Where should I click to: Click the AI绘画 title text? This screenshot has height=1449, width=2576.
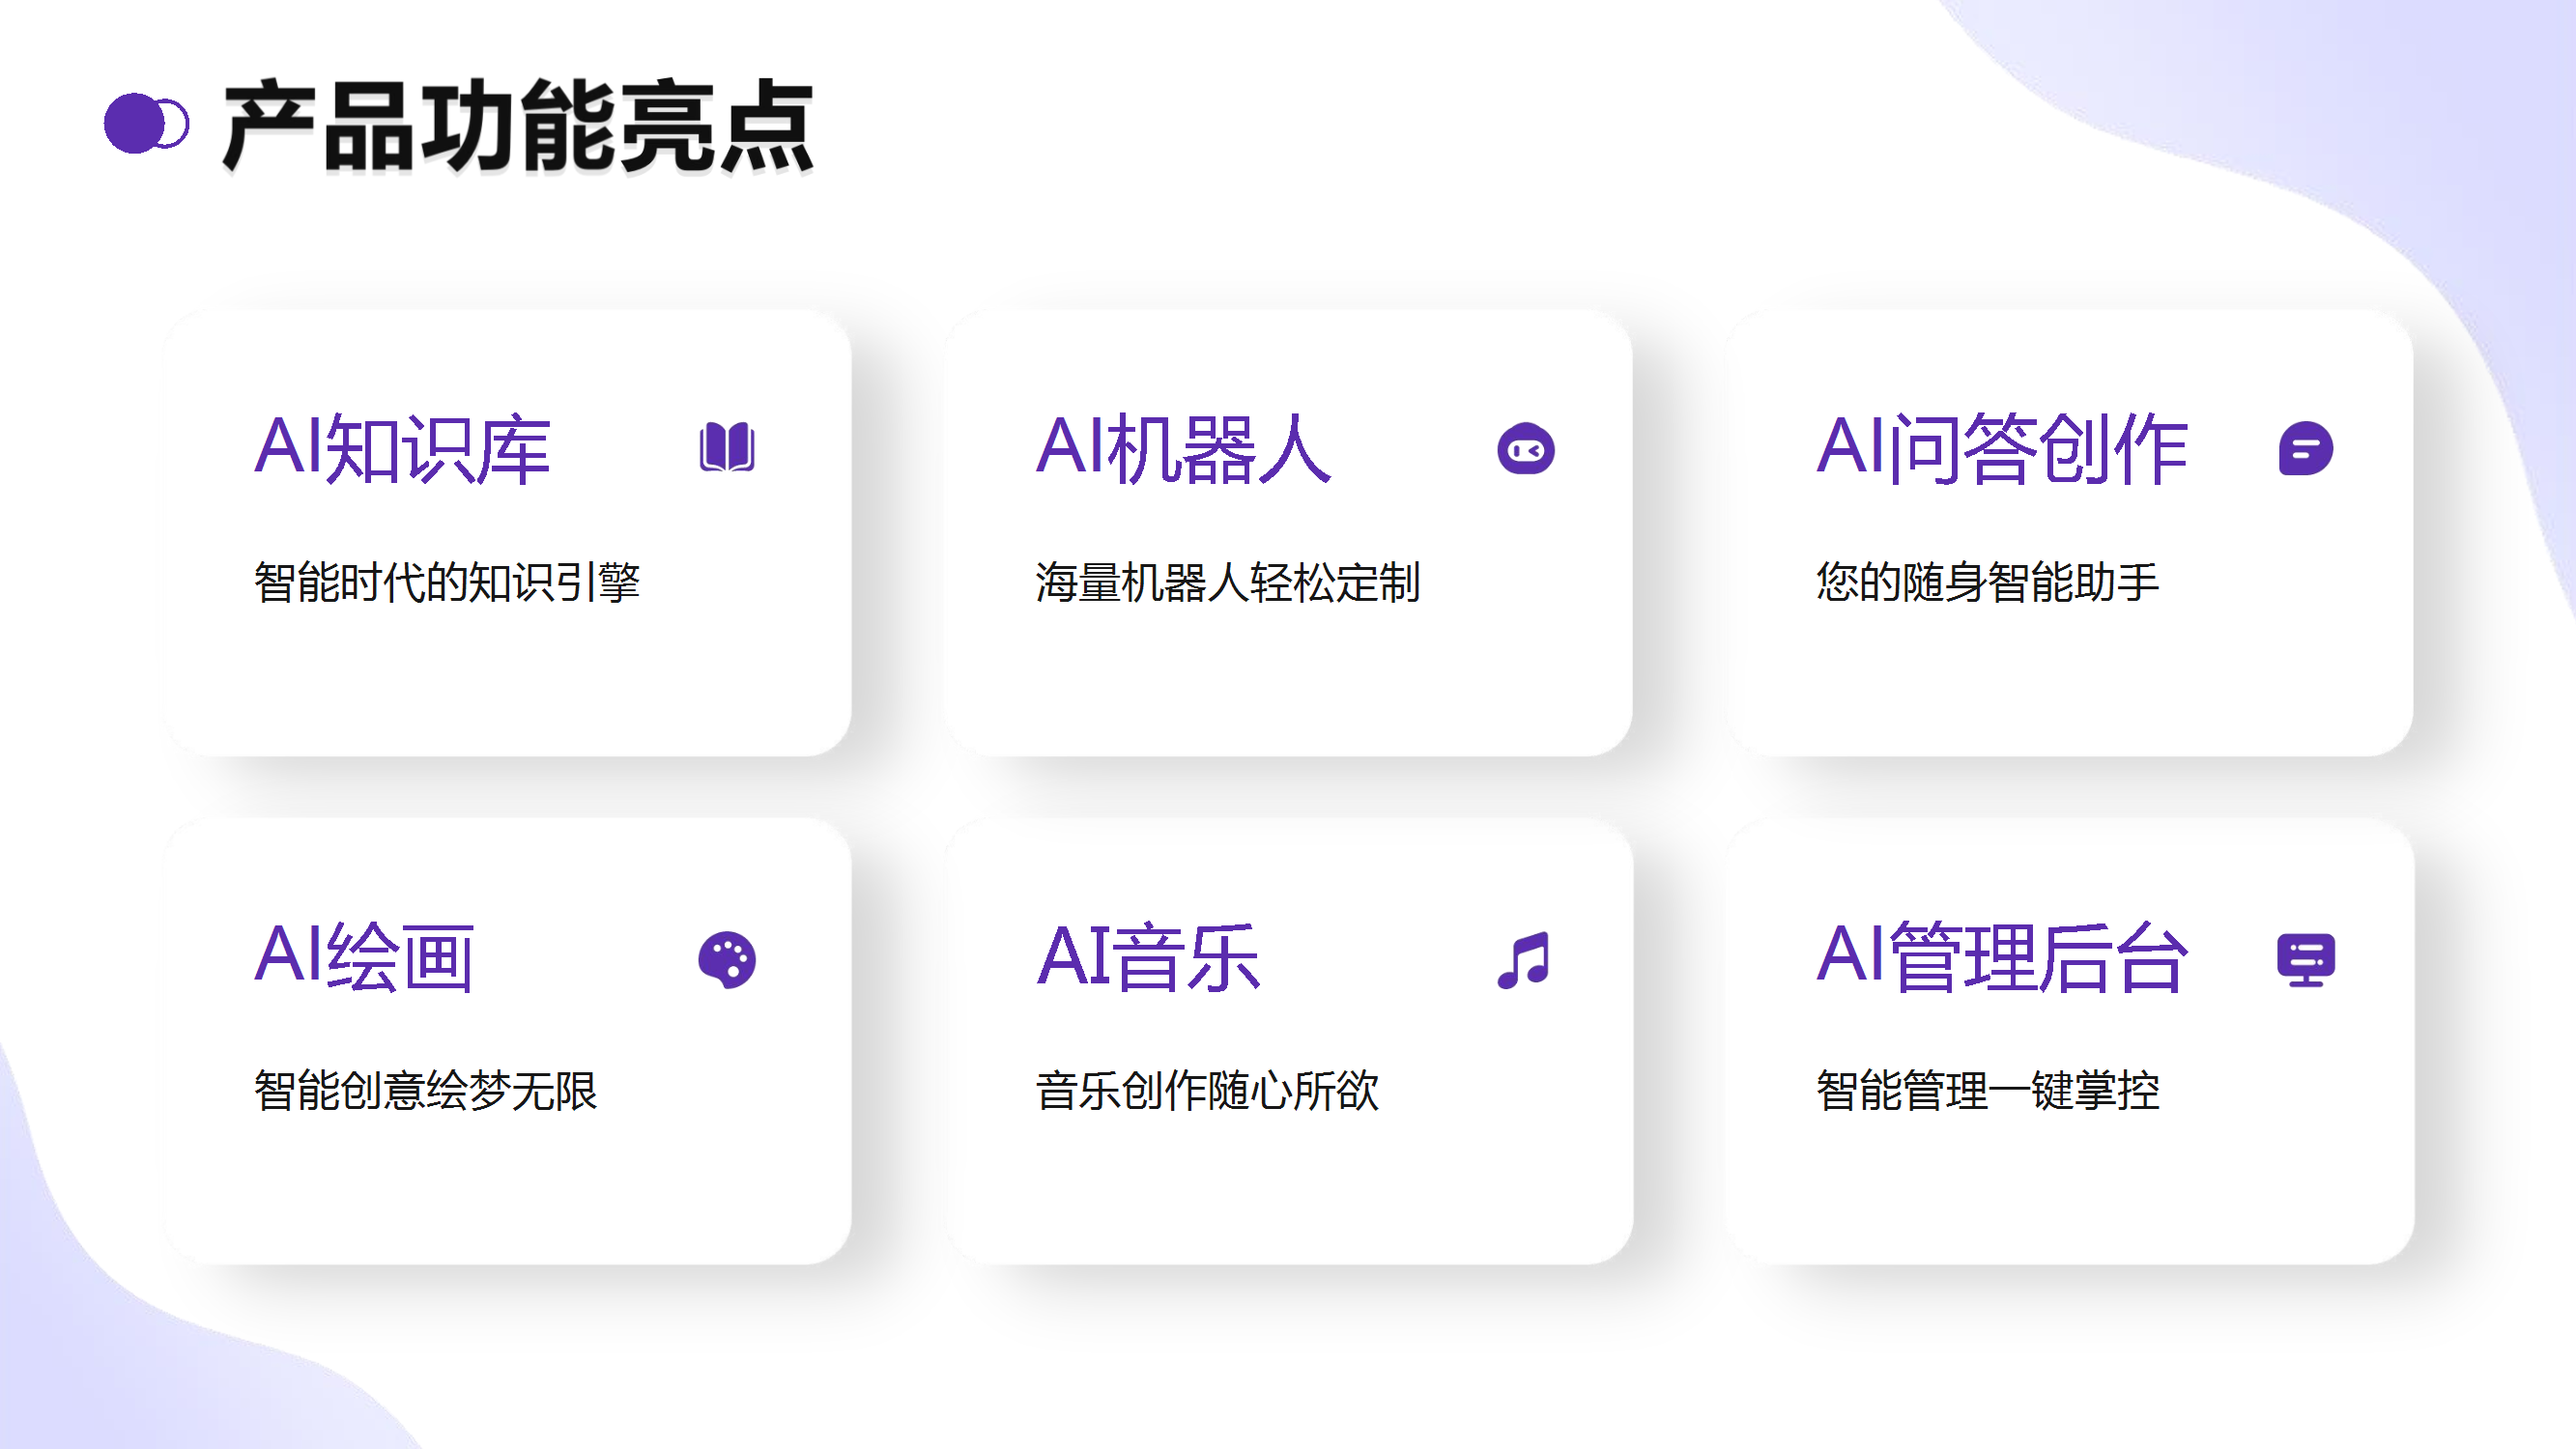tap(364, 958)
